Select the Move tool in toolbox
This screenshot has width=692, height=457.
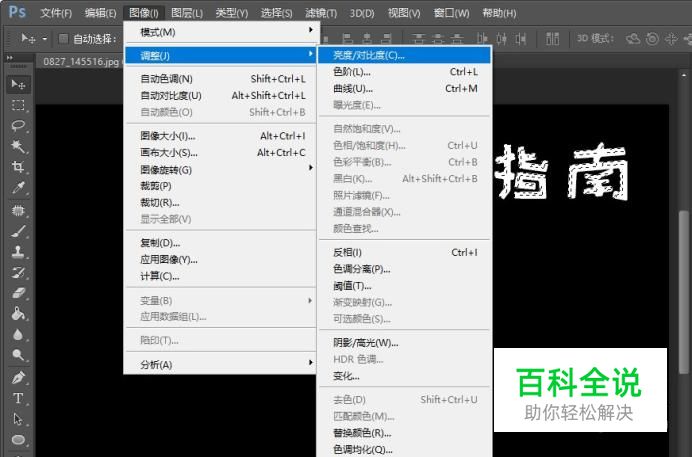(x=18, y=84)
